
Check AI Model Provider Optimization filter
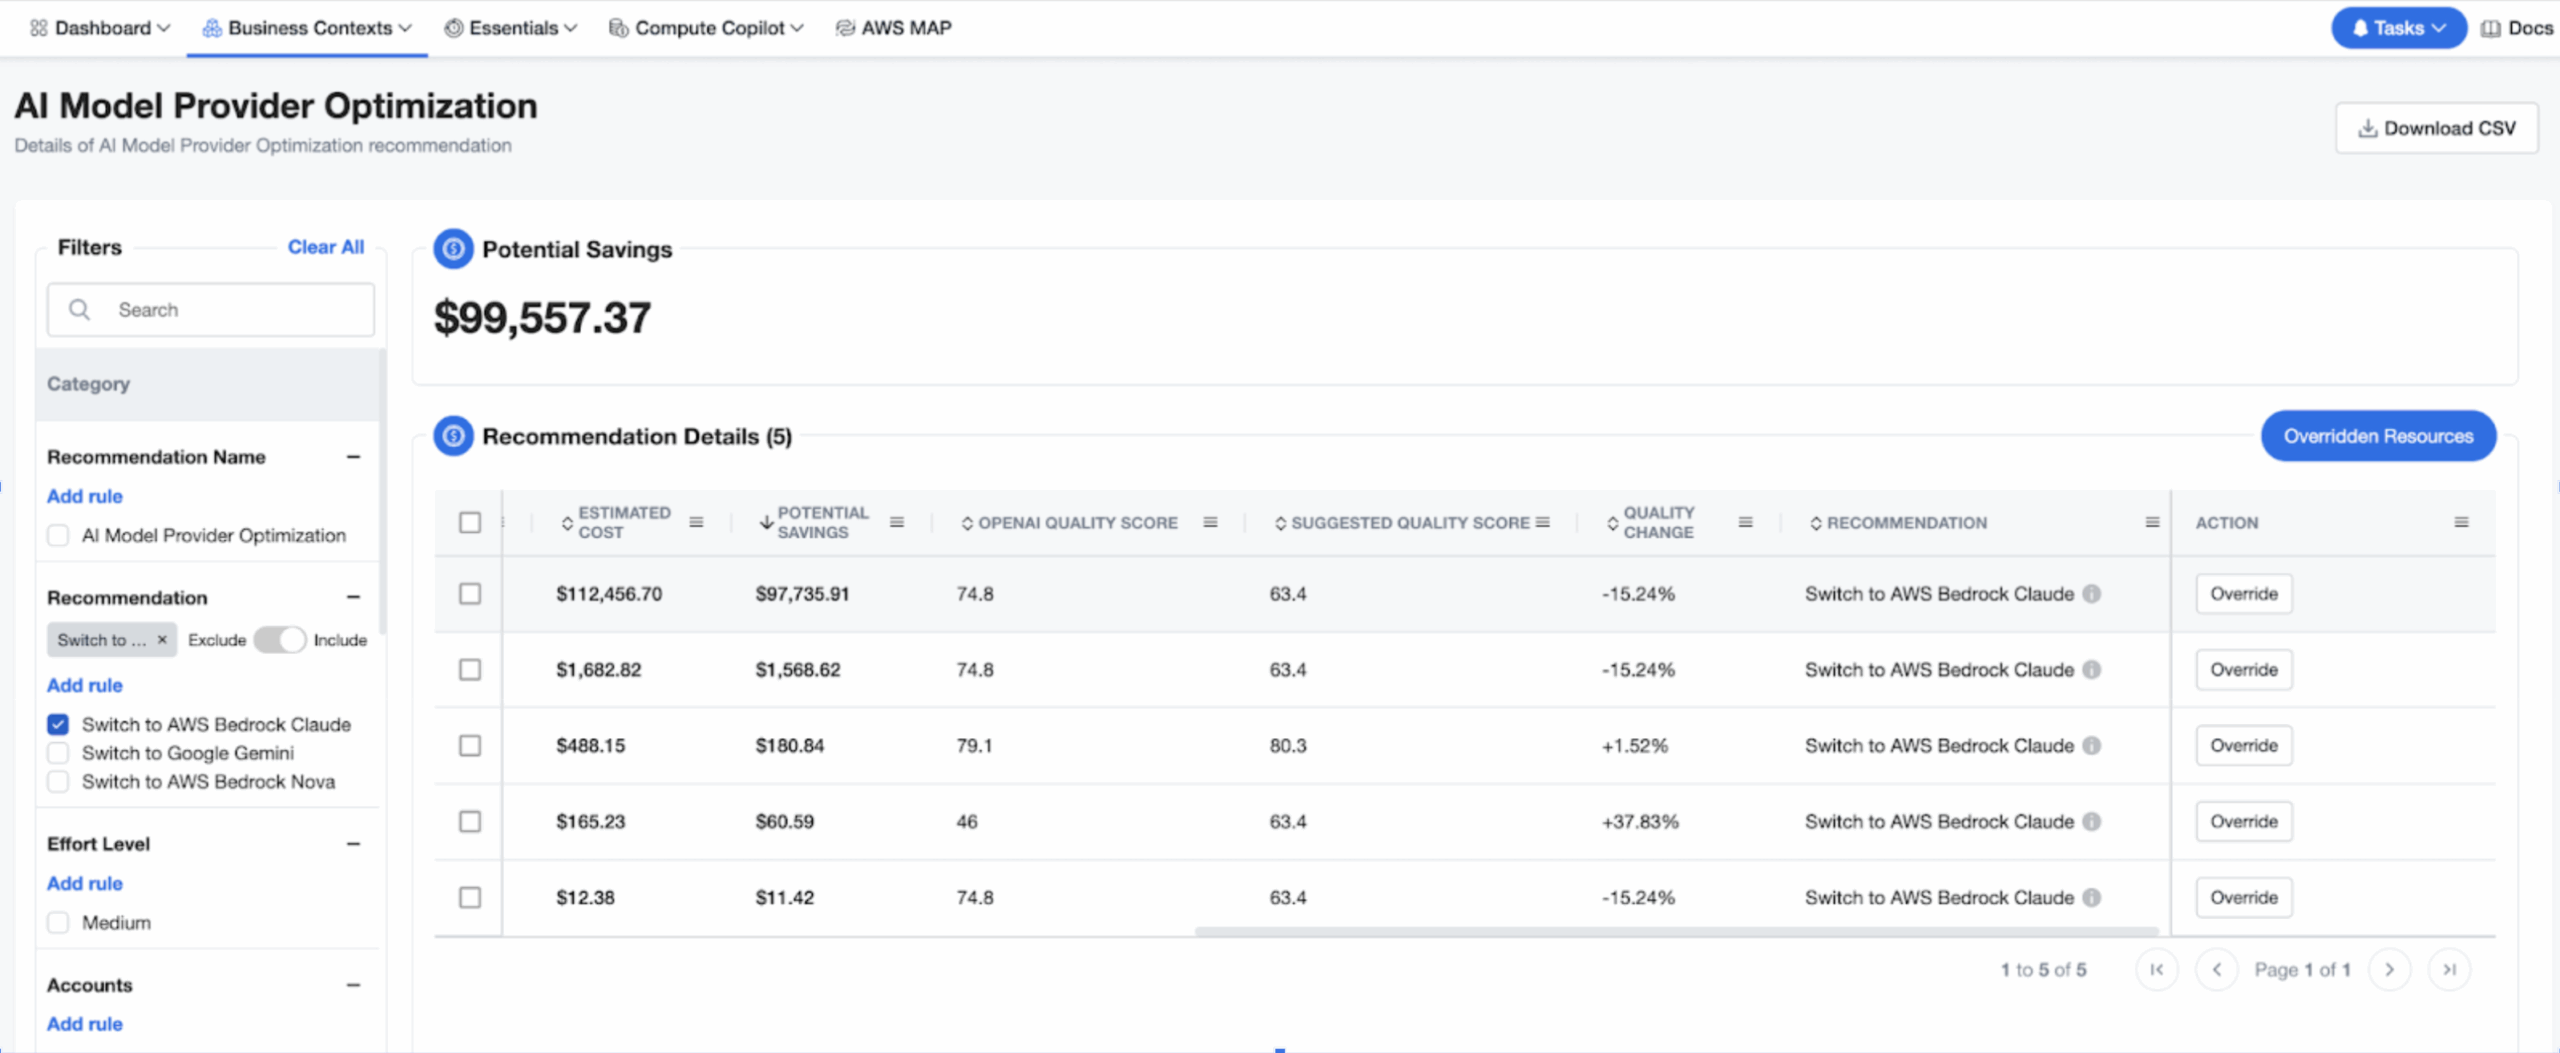(58, 536)
